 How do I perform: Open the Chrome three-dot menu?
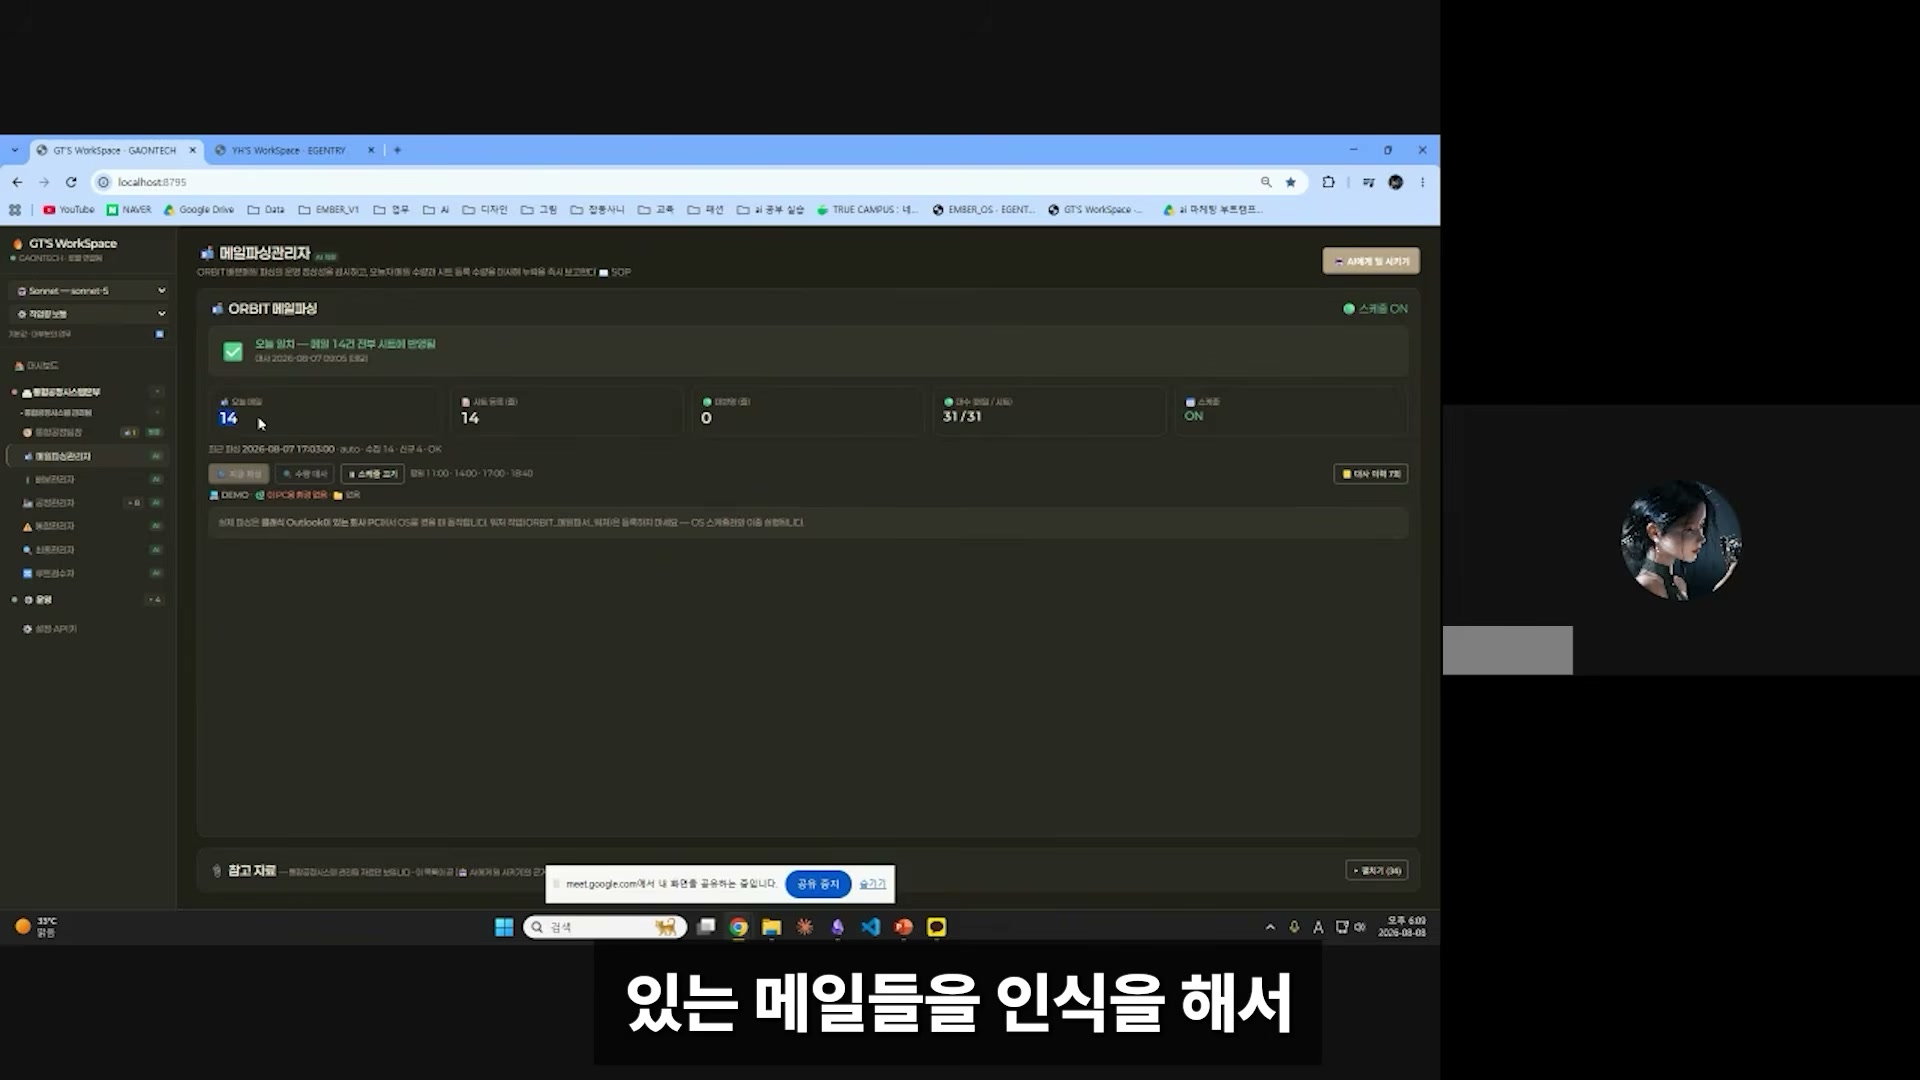pyautogui.click(x=1422, y=182)
